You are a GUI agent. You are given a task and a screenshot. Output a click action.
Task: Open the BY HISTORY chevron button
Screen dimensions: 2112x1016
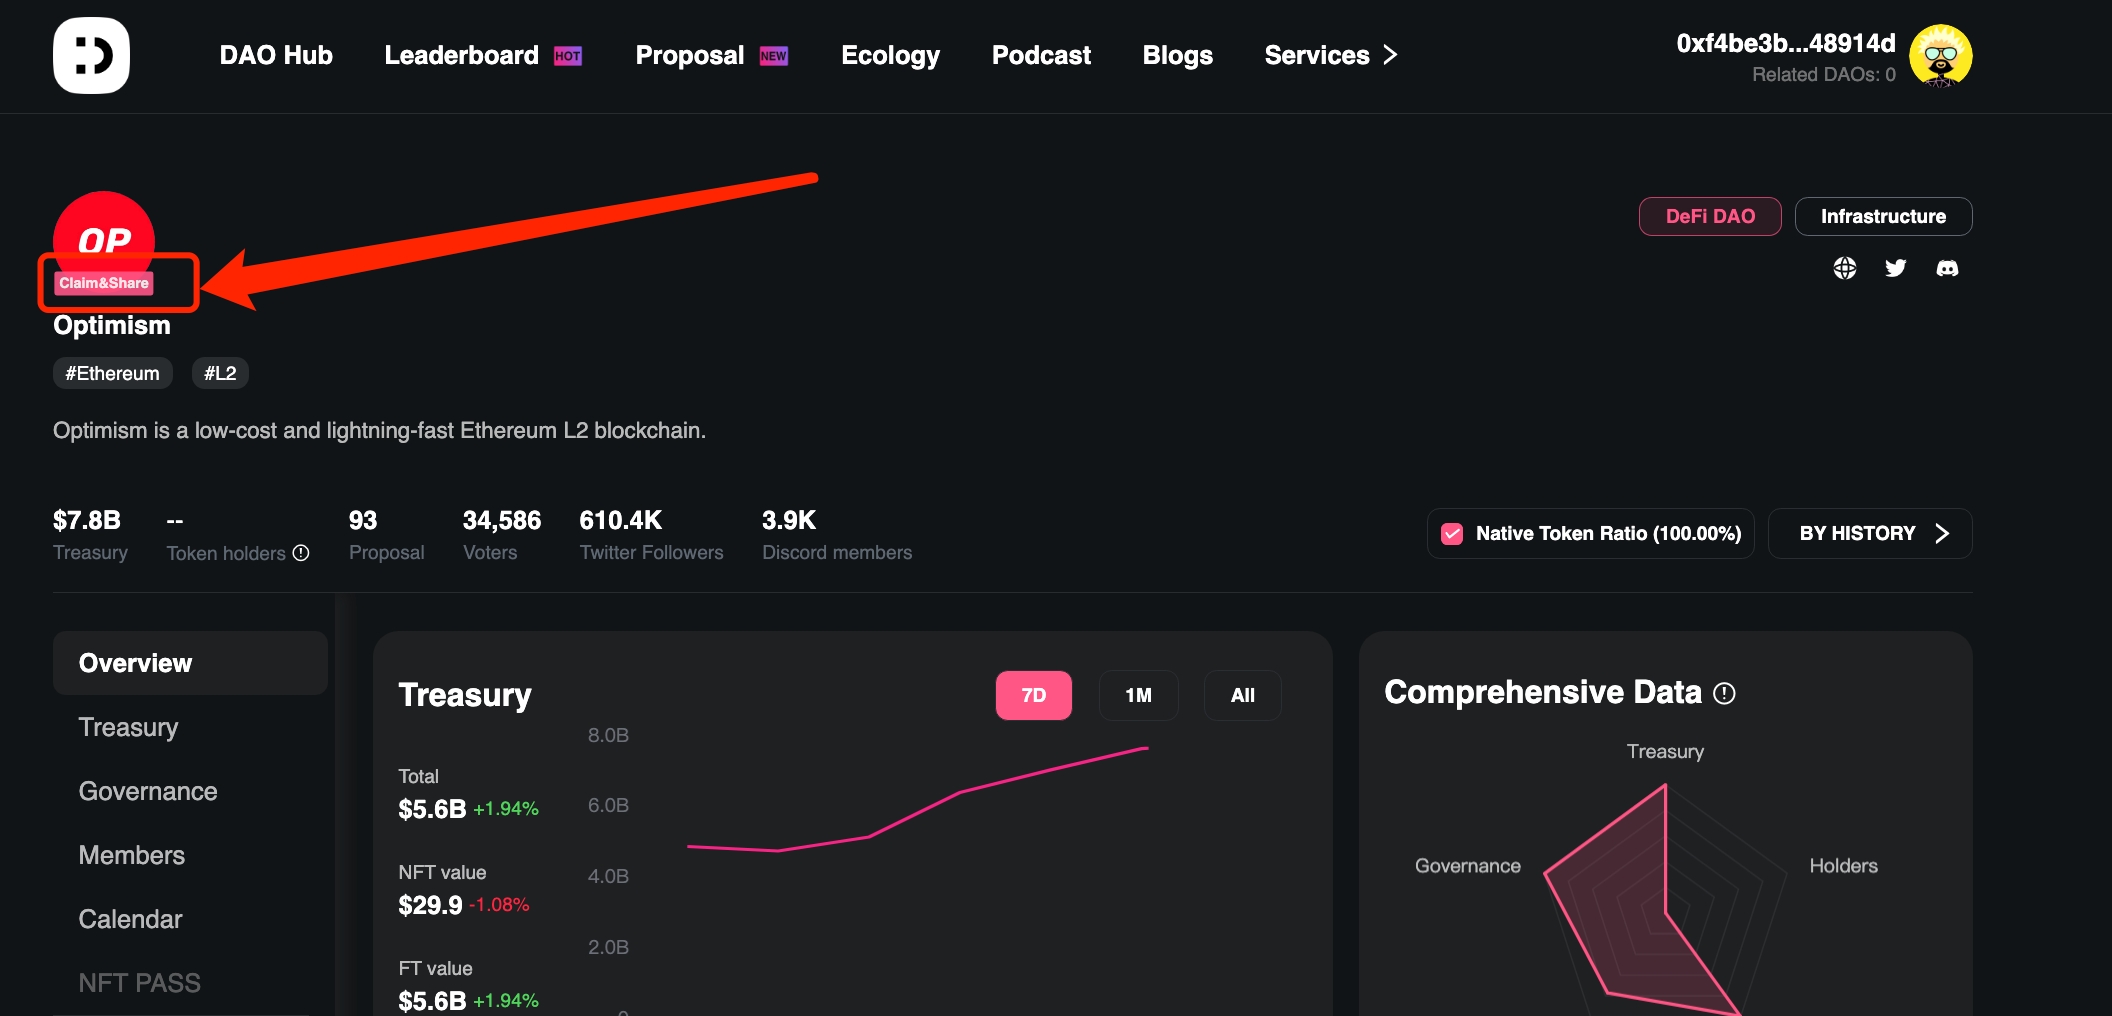pos(1870,533)
